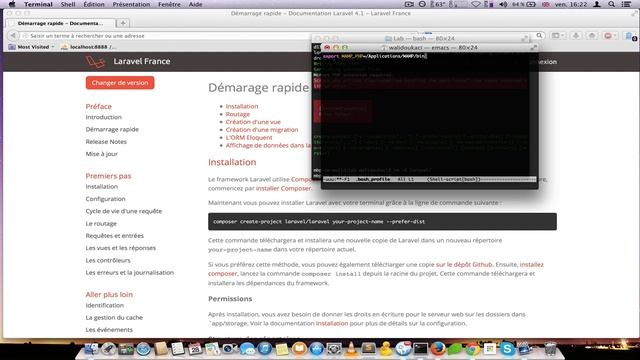Open the Présentation menu

(131, 4)
